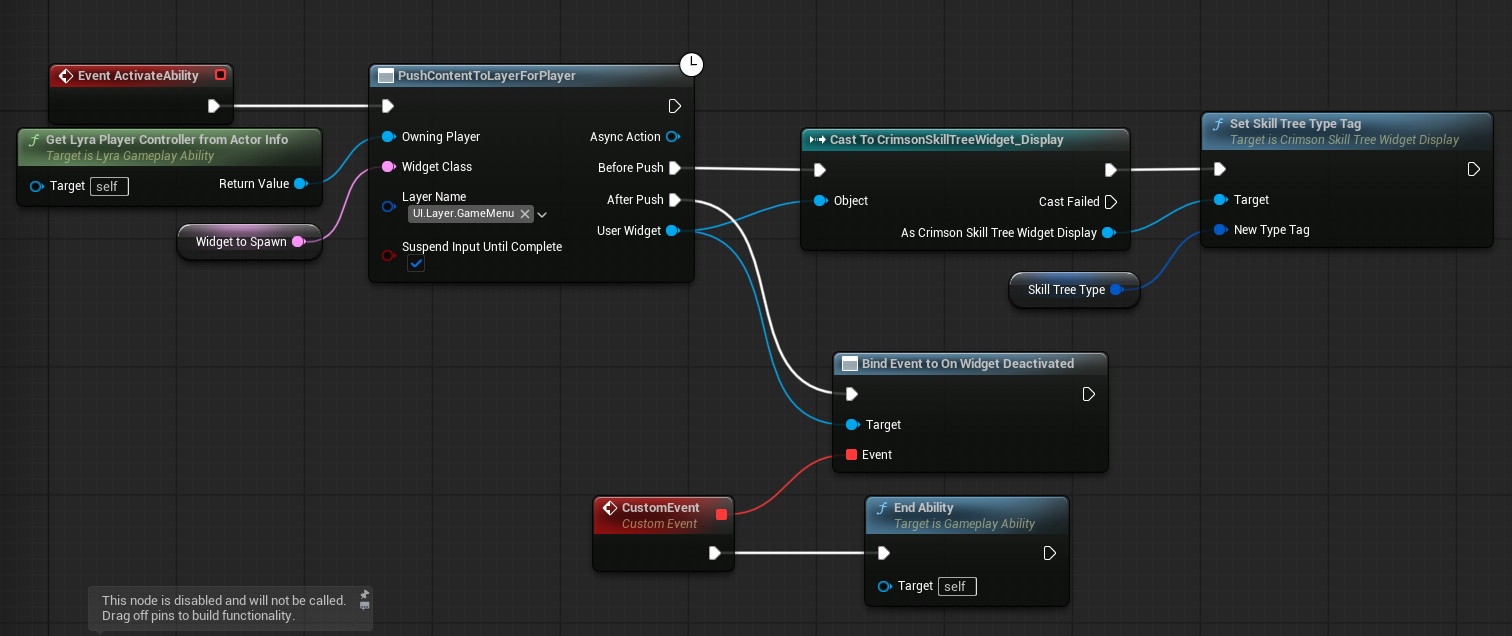Click the Cast node exec input pin

(x=820, y=170)
